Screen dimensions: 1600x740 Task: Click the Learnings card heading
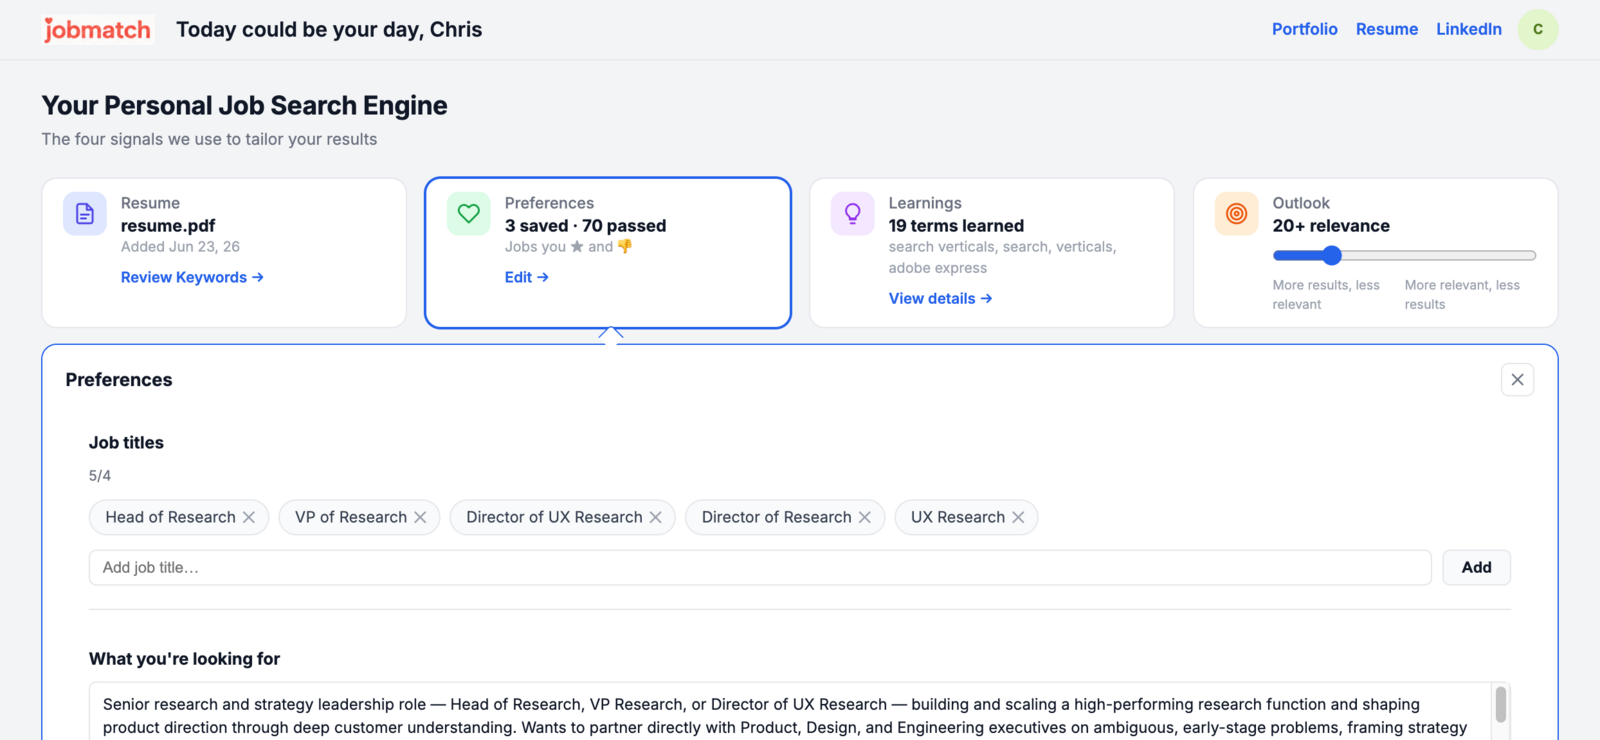click(925, 203)
